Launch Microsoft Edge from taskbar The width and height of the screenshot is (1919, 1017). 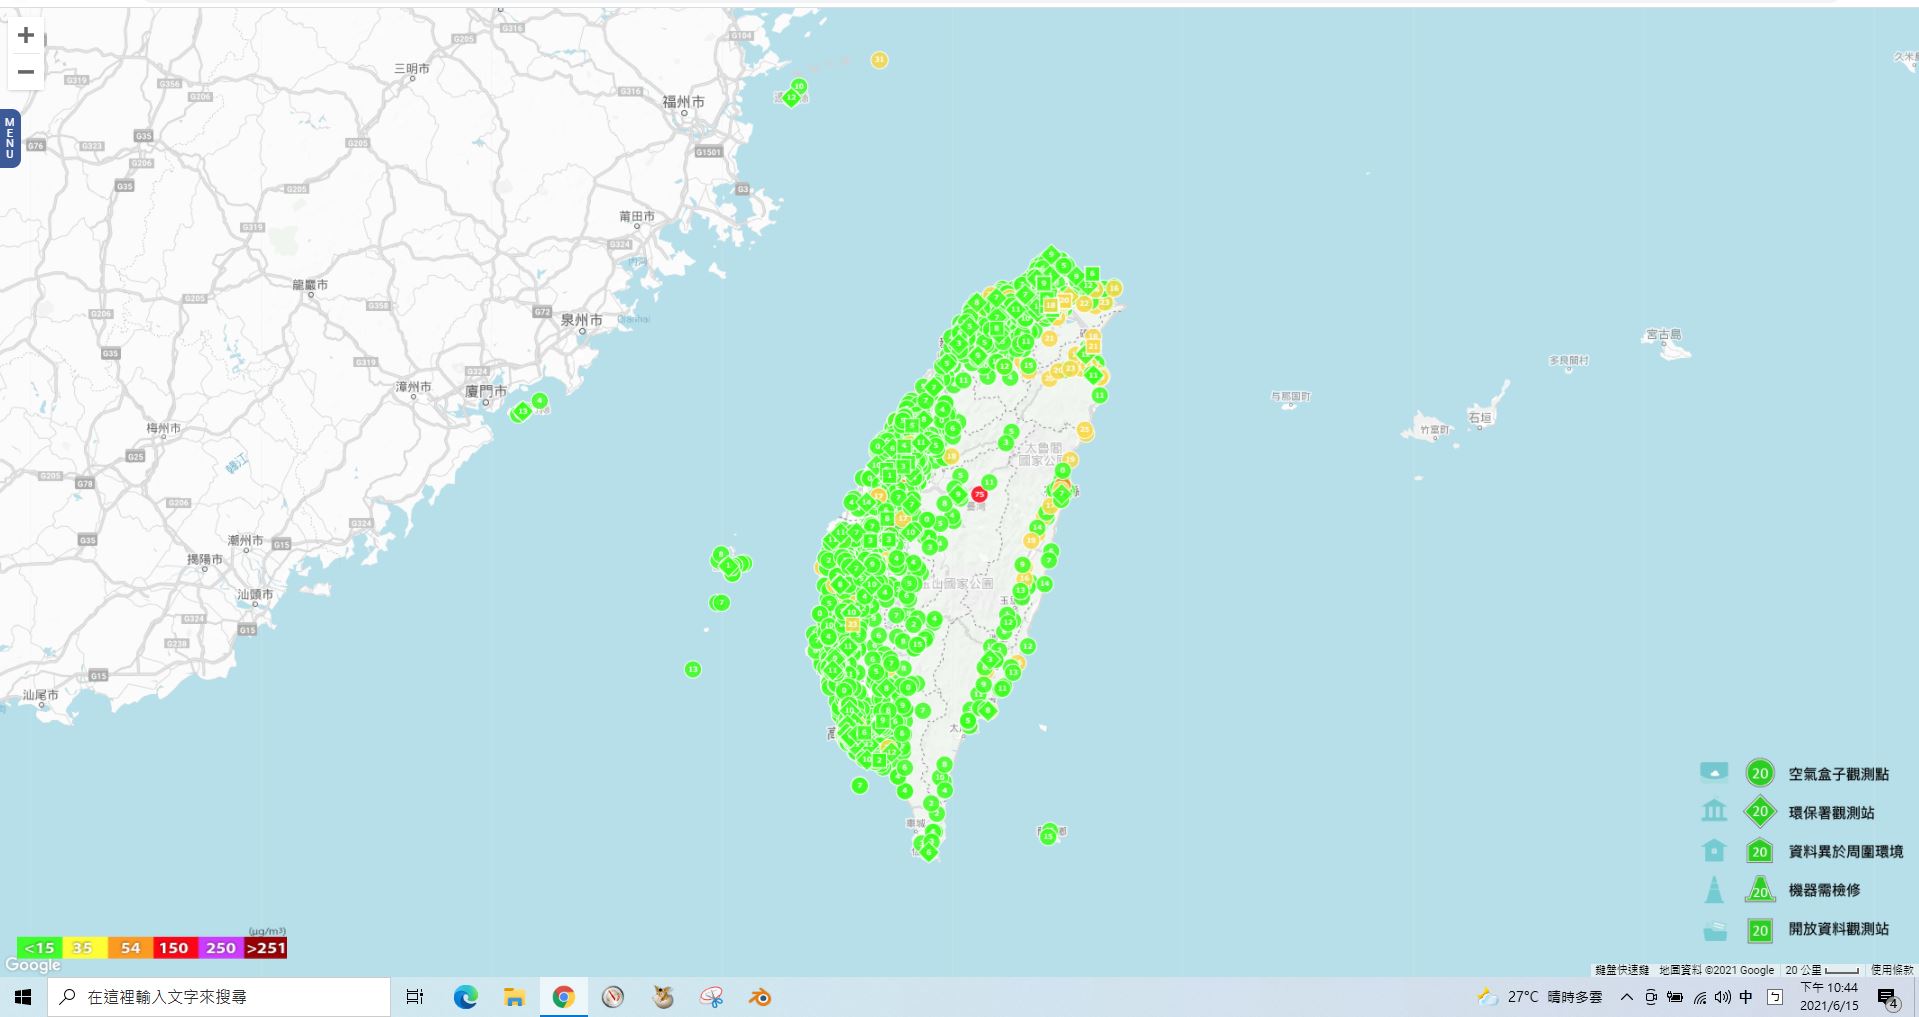coord(465,997)
